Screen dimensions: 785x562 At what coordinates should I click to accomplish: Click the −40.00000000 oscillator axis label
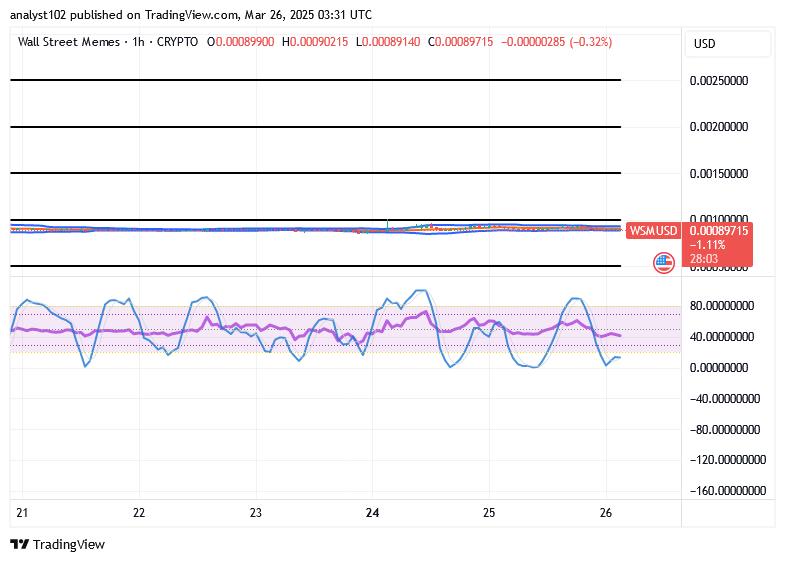(x=725, y=398)
